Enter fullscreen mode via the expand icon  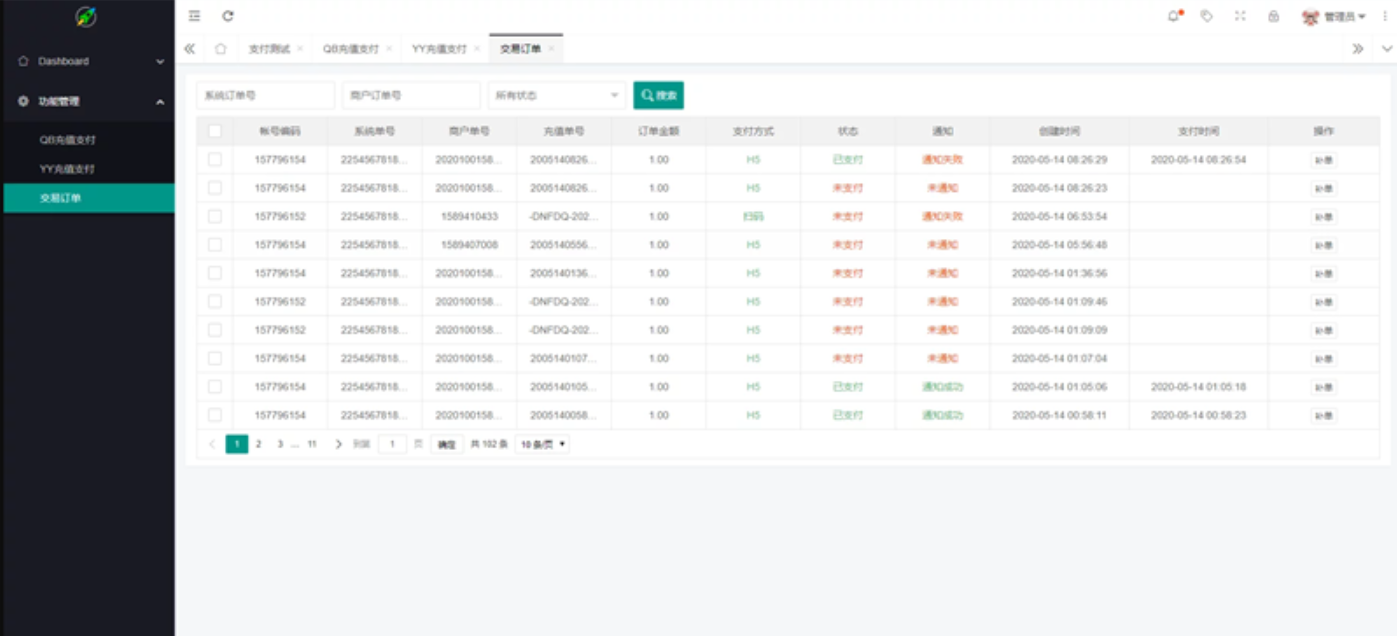click(x=1240, y=16)
